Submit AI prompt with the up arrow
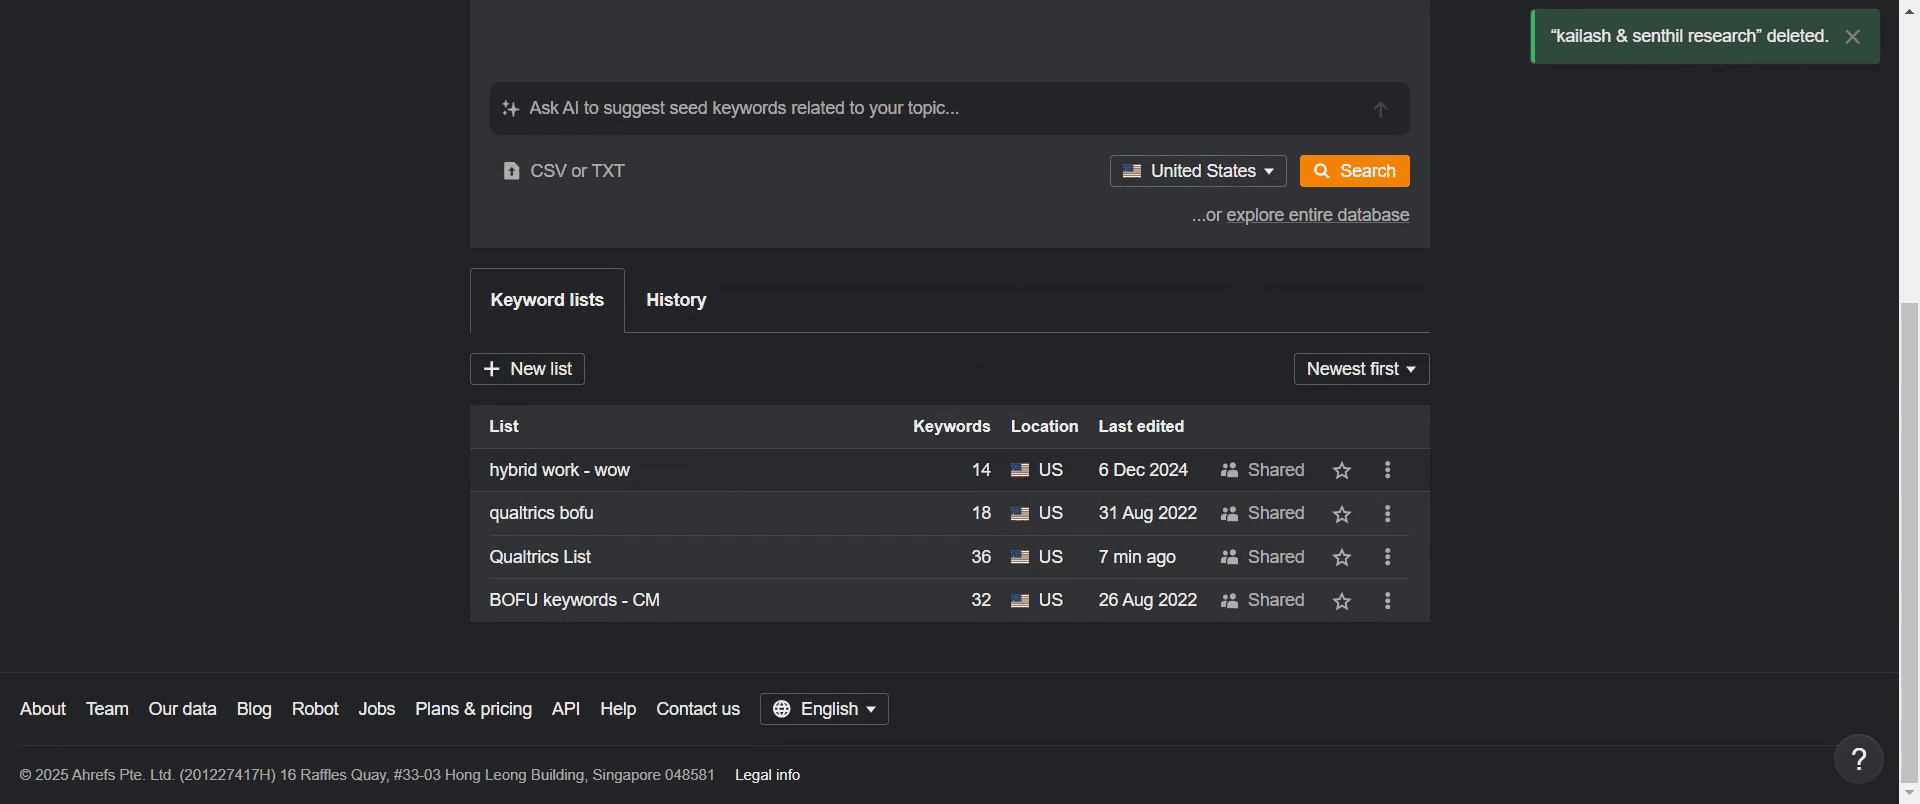The height and width of the screenshot is (804, 1920). click(1380, 109)
